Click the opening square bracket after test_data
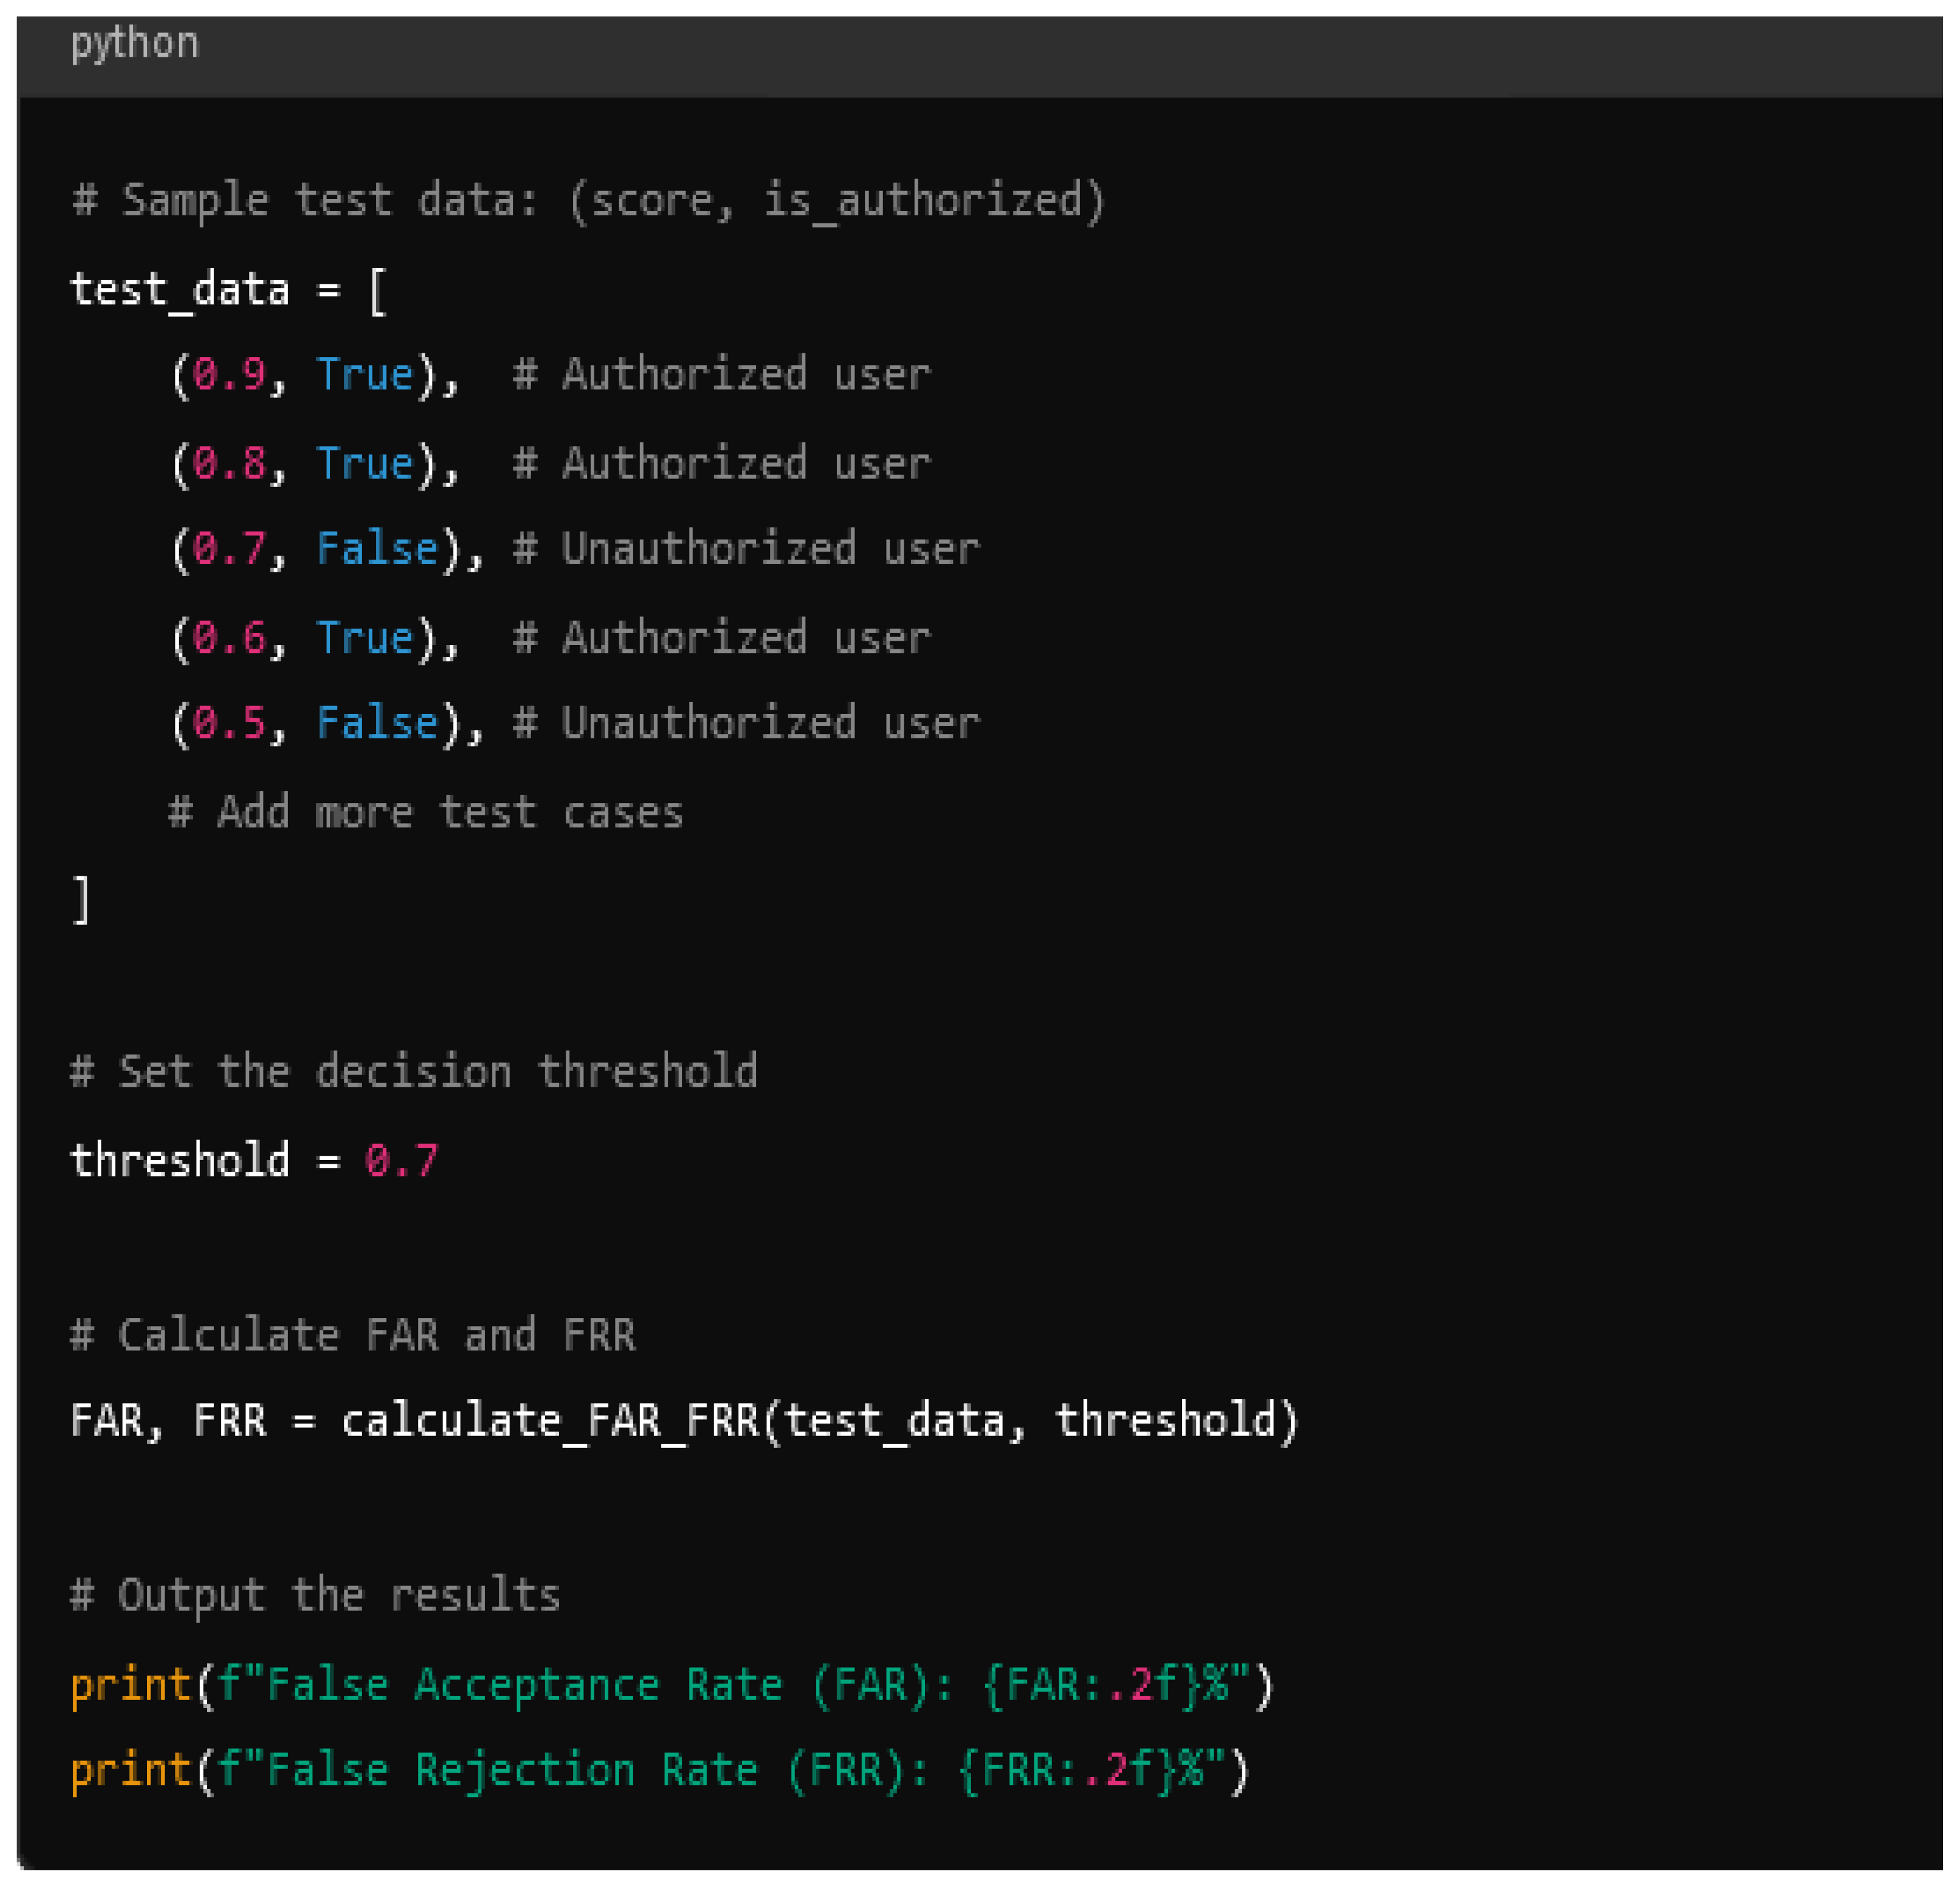Viewport: 1960px width, 1888px height. [x=377, y=292]
